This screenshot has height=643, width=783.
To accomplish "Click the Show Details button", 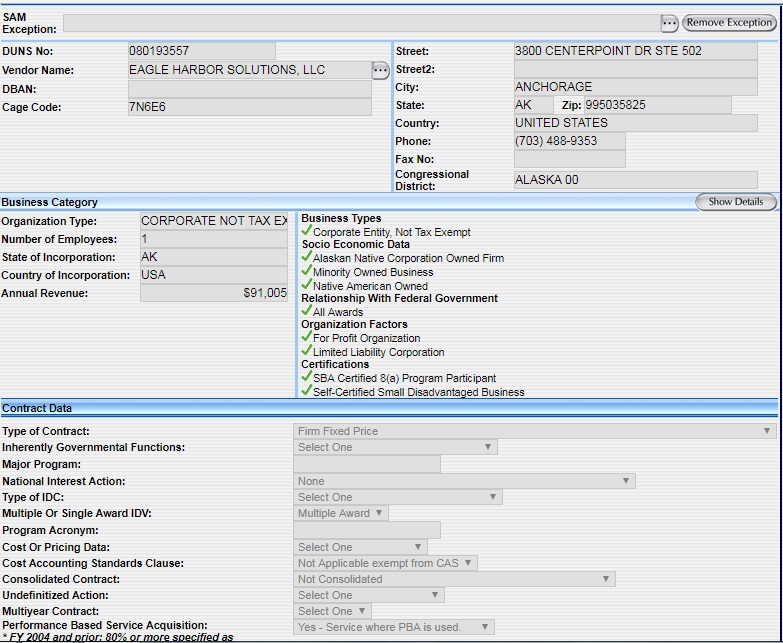I will click(x=735, y=202).
